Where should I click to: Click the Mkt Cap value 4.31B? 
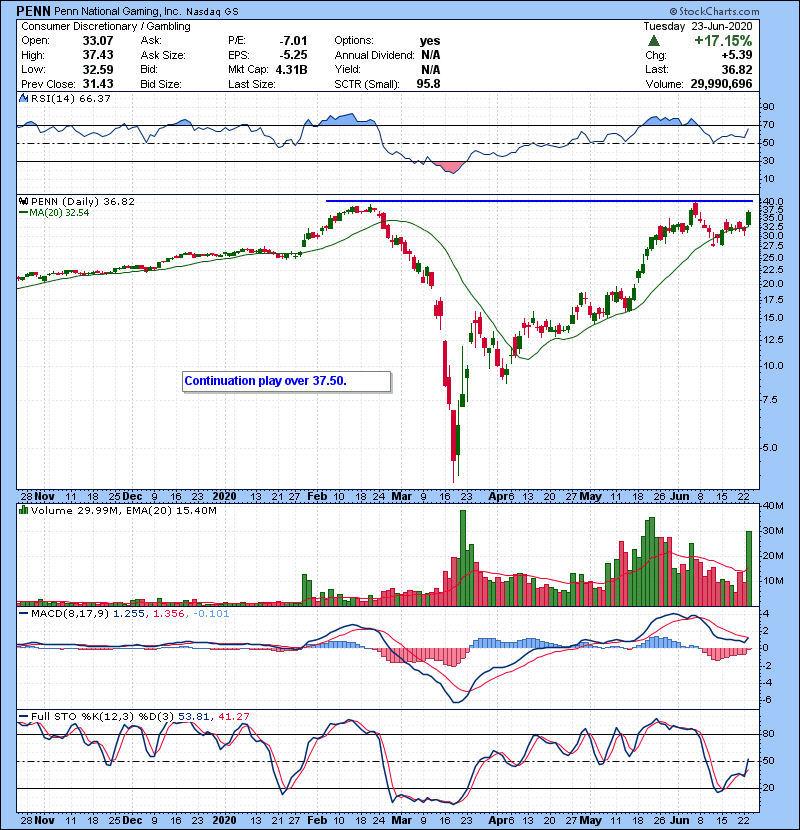(x=292, y=69)
